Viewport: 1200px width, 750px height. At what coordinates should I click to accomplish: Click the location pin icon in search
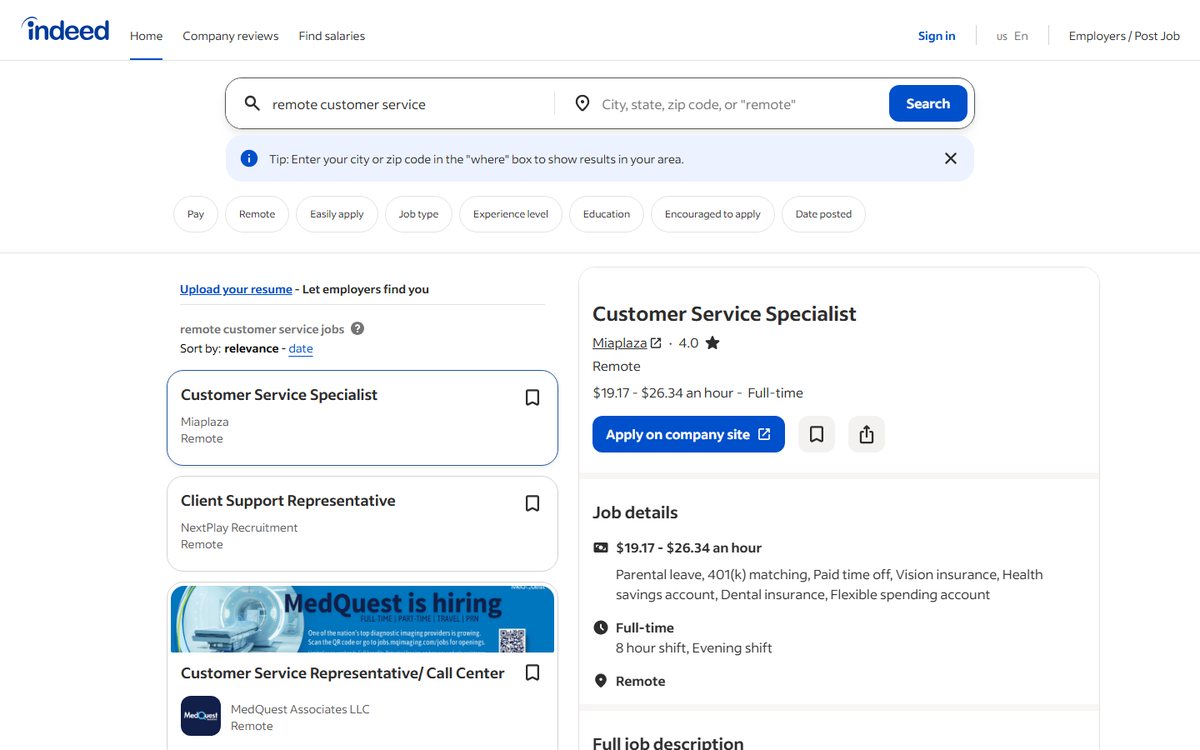[x=582, y=104]
